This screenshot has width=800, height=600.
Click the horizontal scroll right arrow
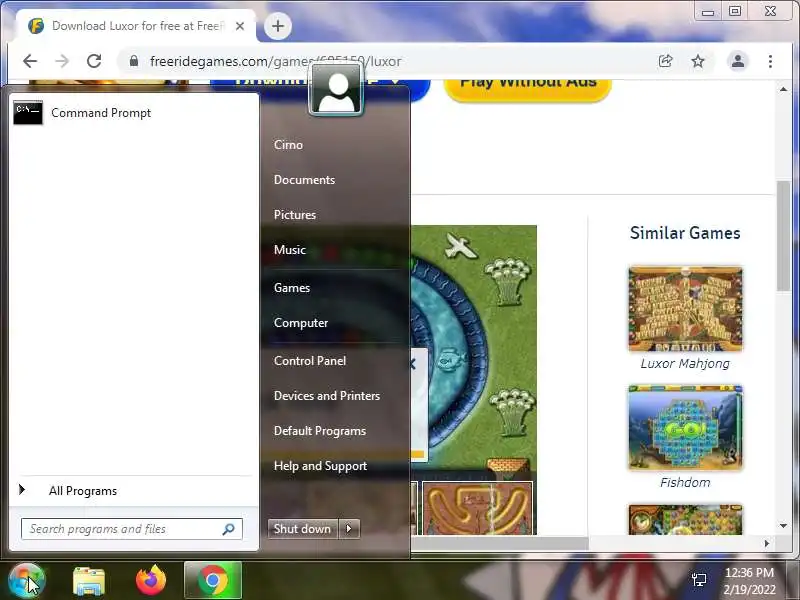pos(766,543)
